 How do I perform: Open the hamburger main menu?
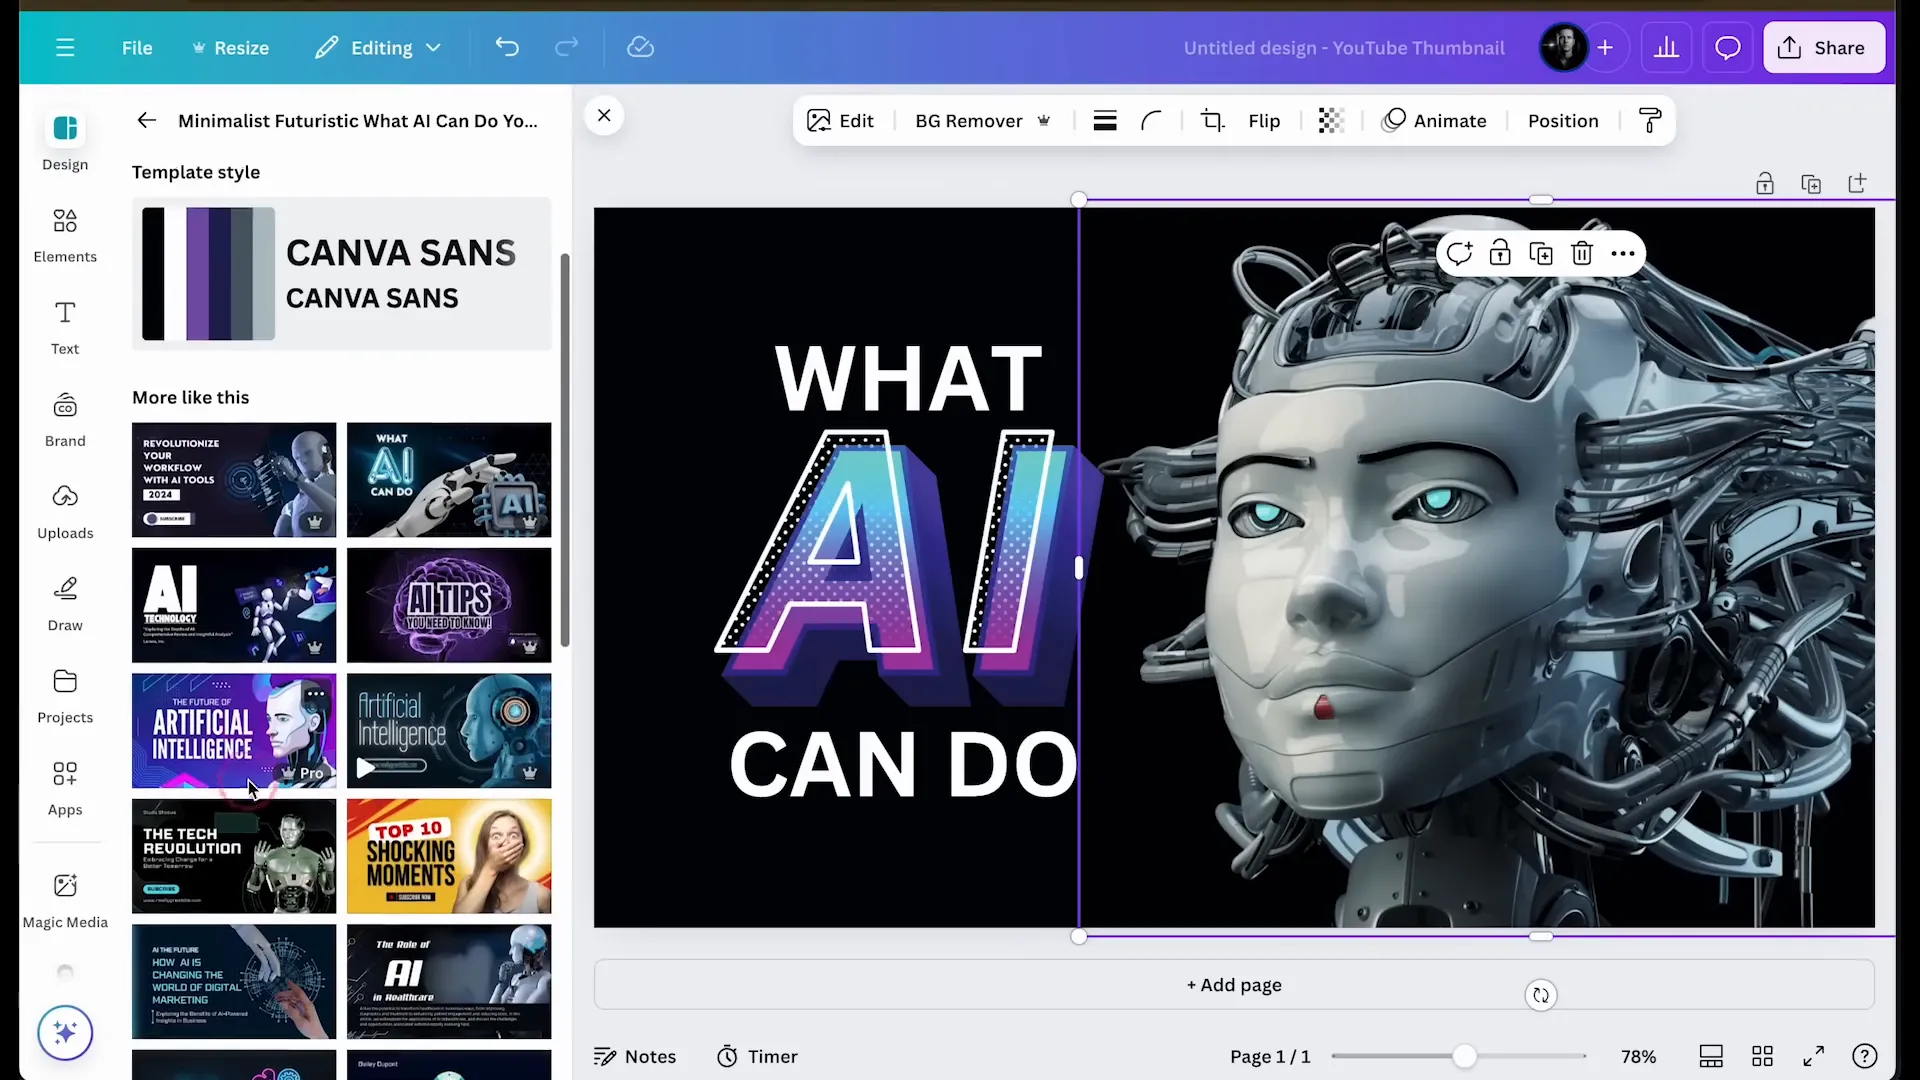(x=65, y=48)
